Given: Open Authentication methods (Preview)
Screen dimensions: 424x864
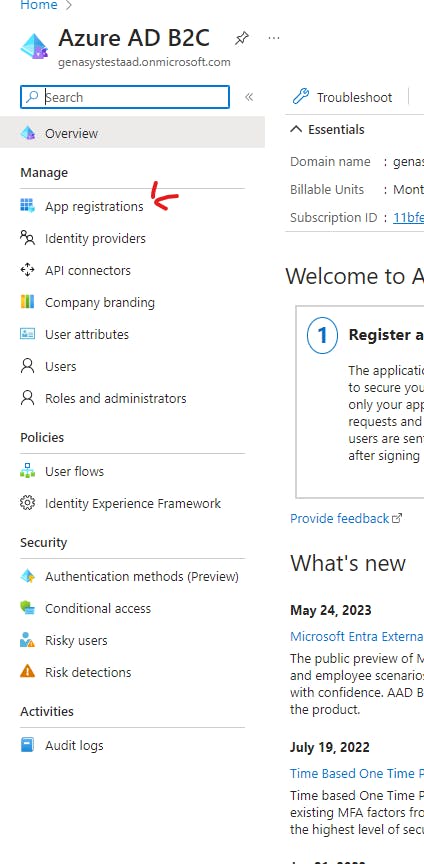Looking at the screenshot, I should pyautogui.click(x=130, y=576).
